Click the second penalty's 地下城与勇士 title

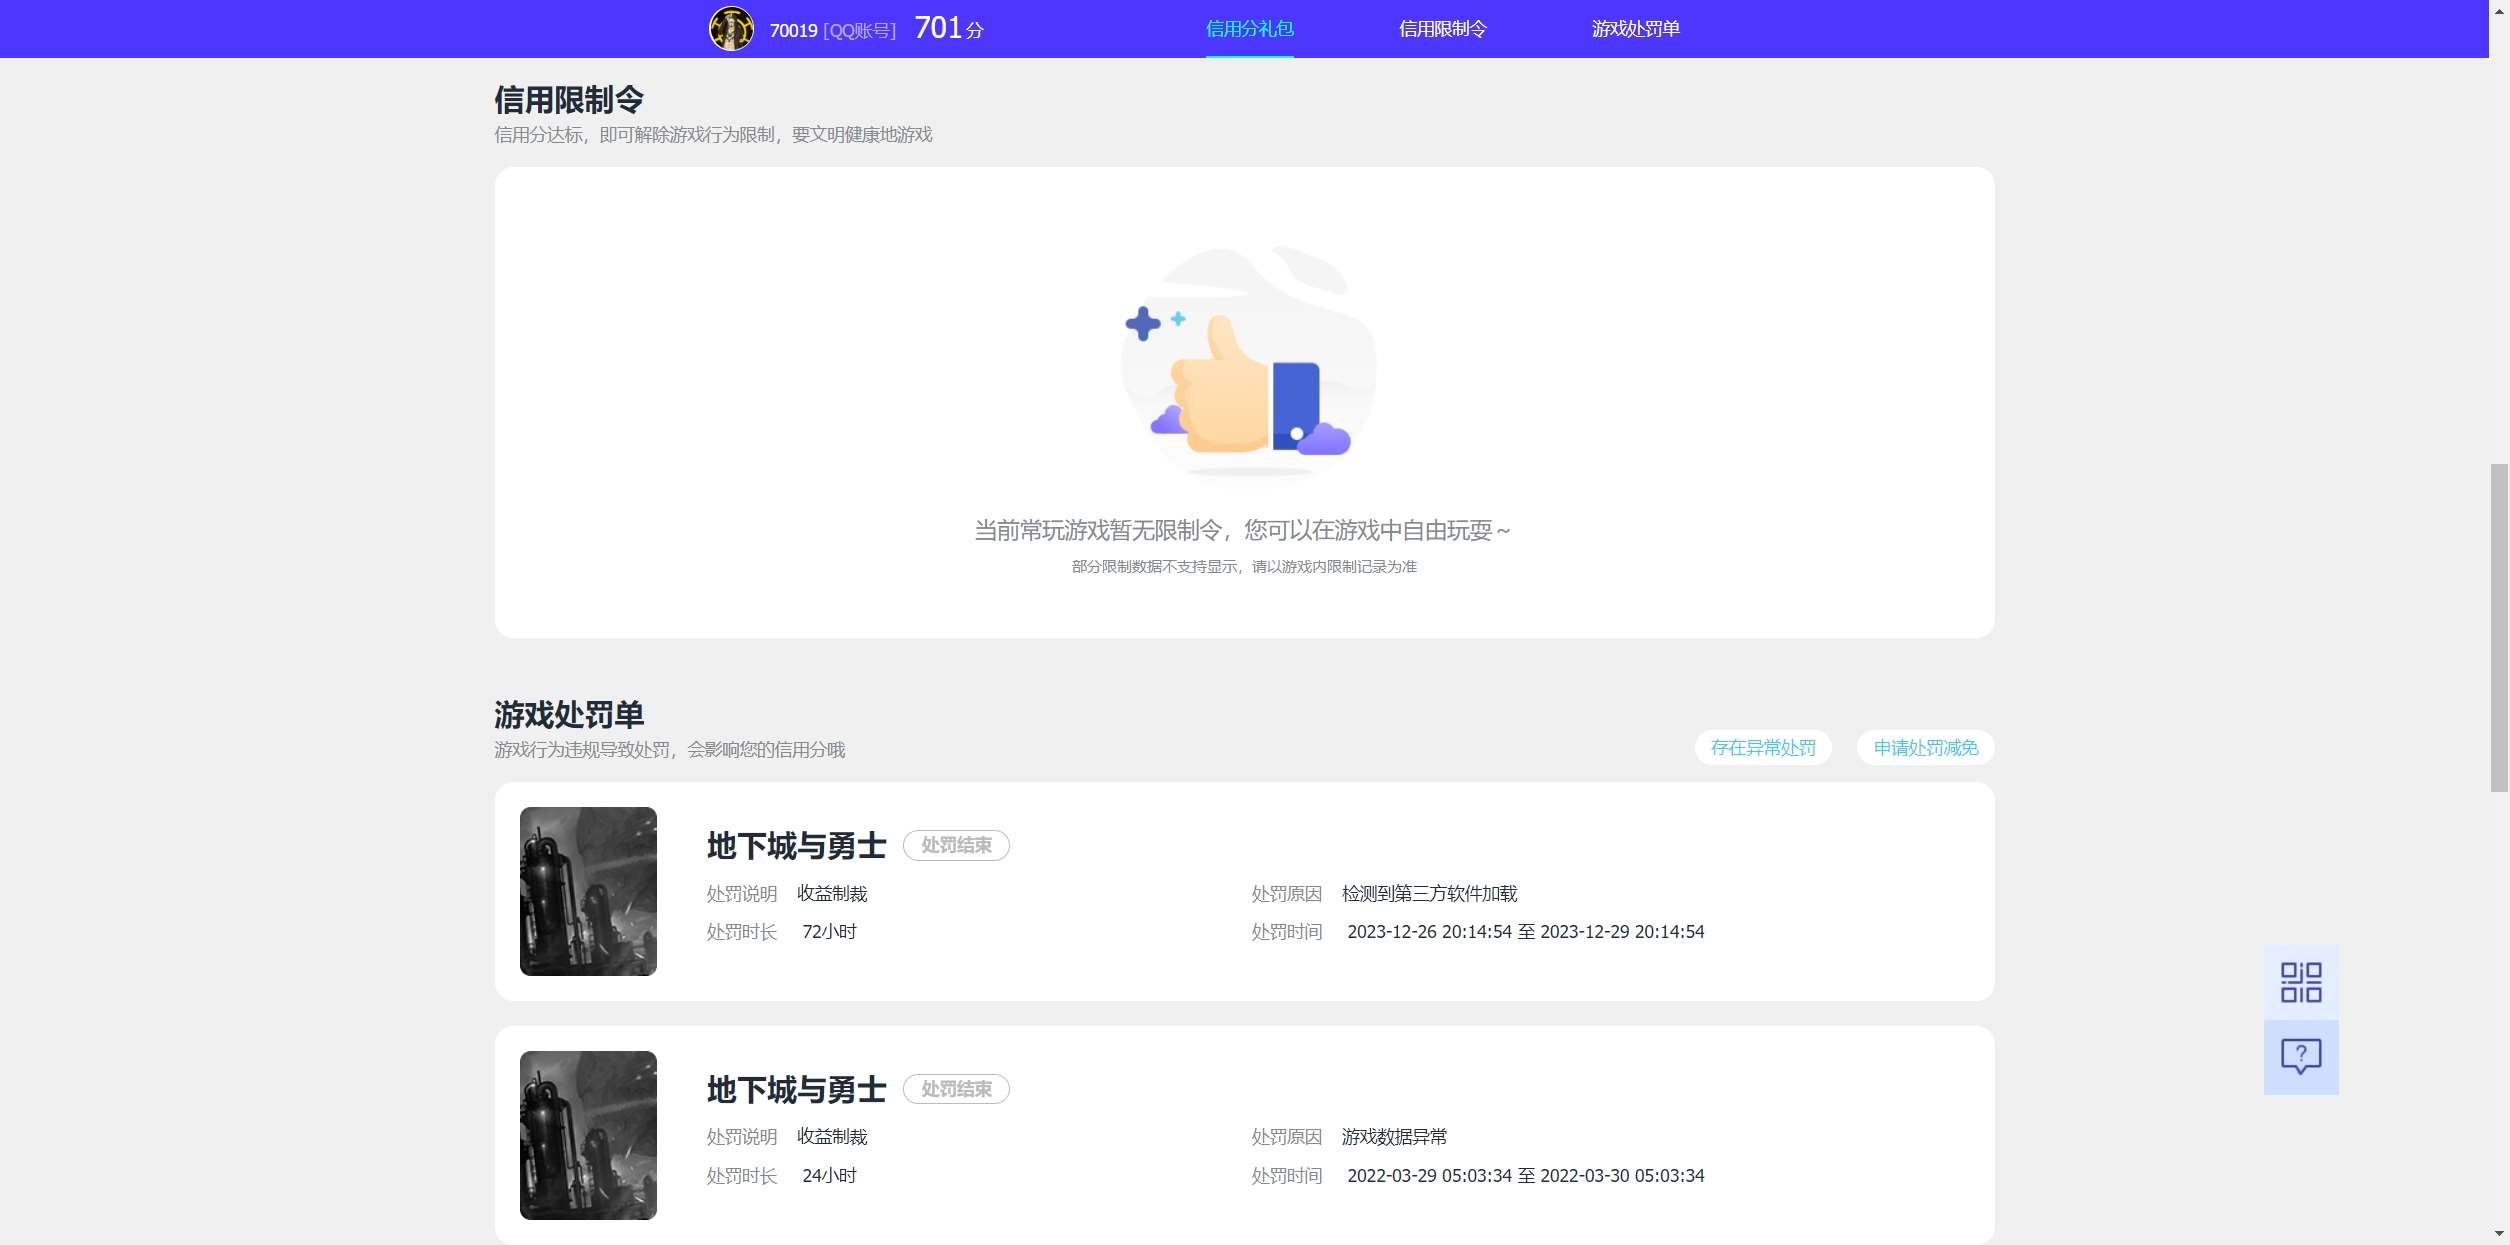tap(796, 1089)
